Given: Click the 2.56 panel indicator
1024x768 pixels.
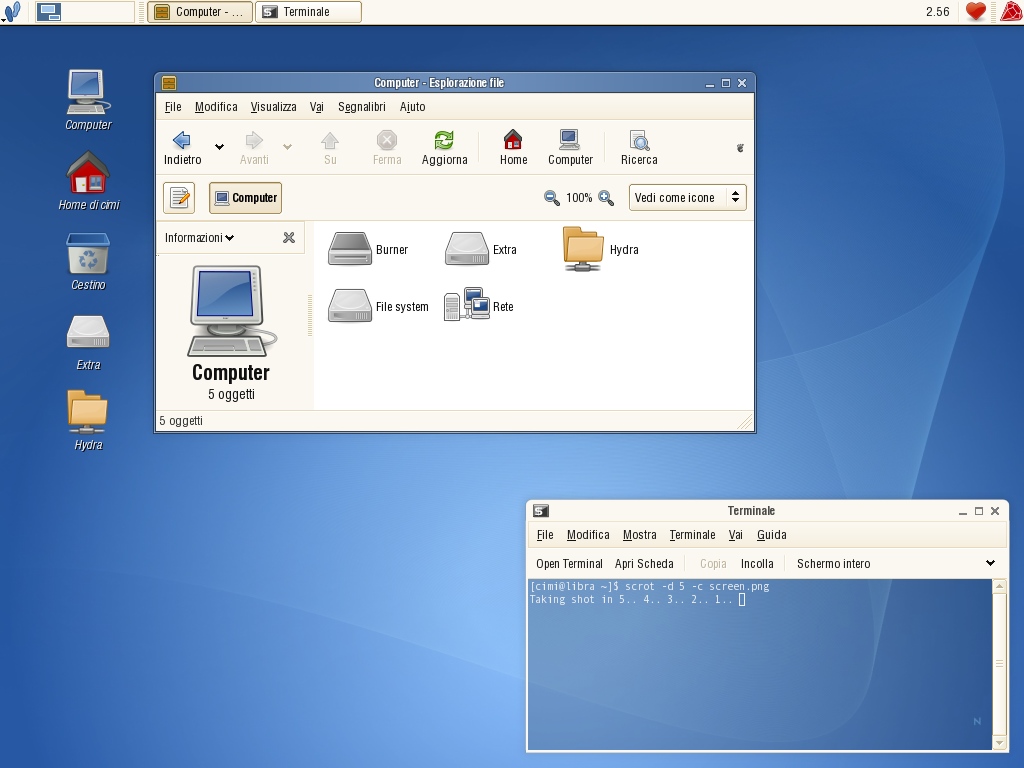Looking at the screenshot, I should pos(938,12).
